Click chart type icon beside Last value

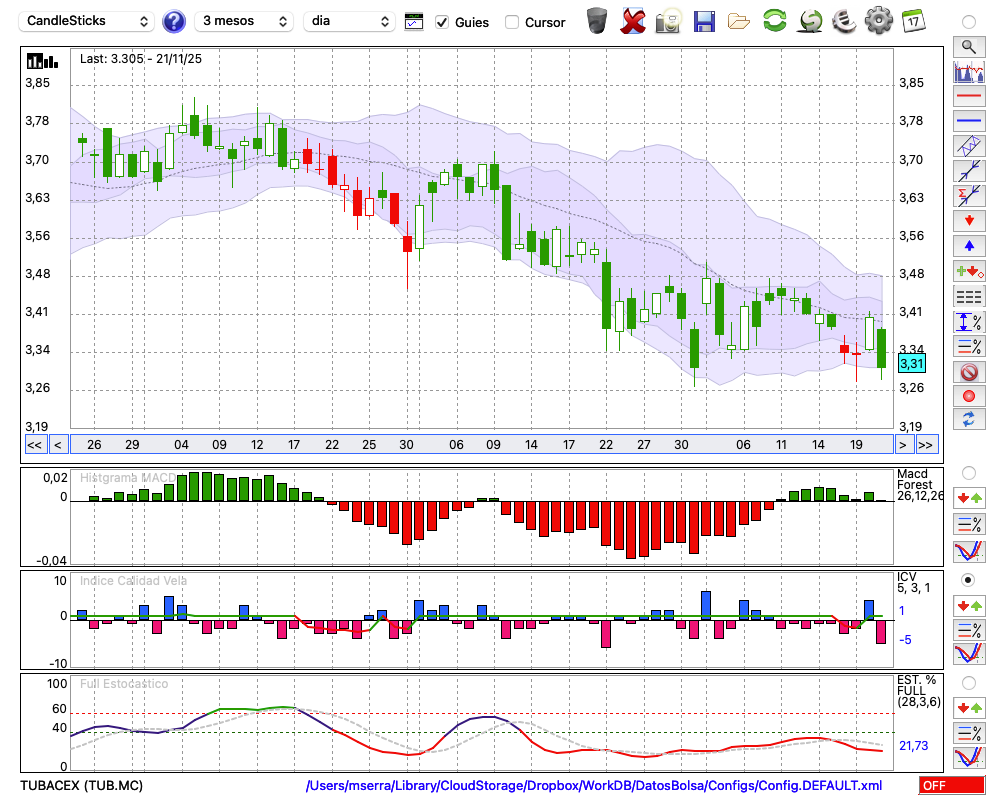coord(43,61)
